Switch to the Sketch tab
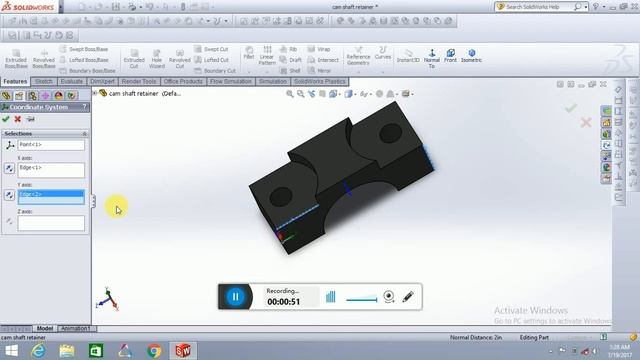This screenshot has height=360, width=640. pos(44,81)
